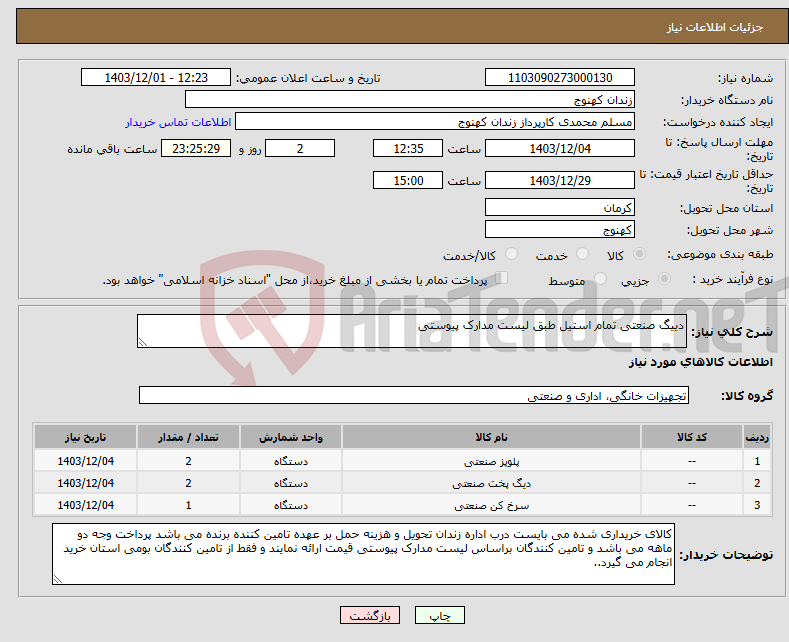
Task: Click the remaining days field showing 2
Action: (300, 148)
